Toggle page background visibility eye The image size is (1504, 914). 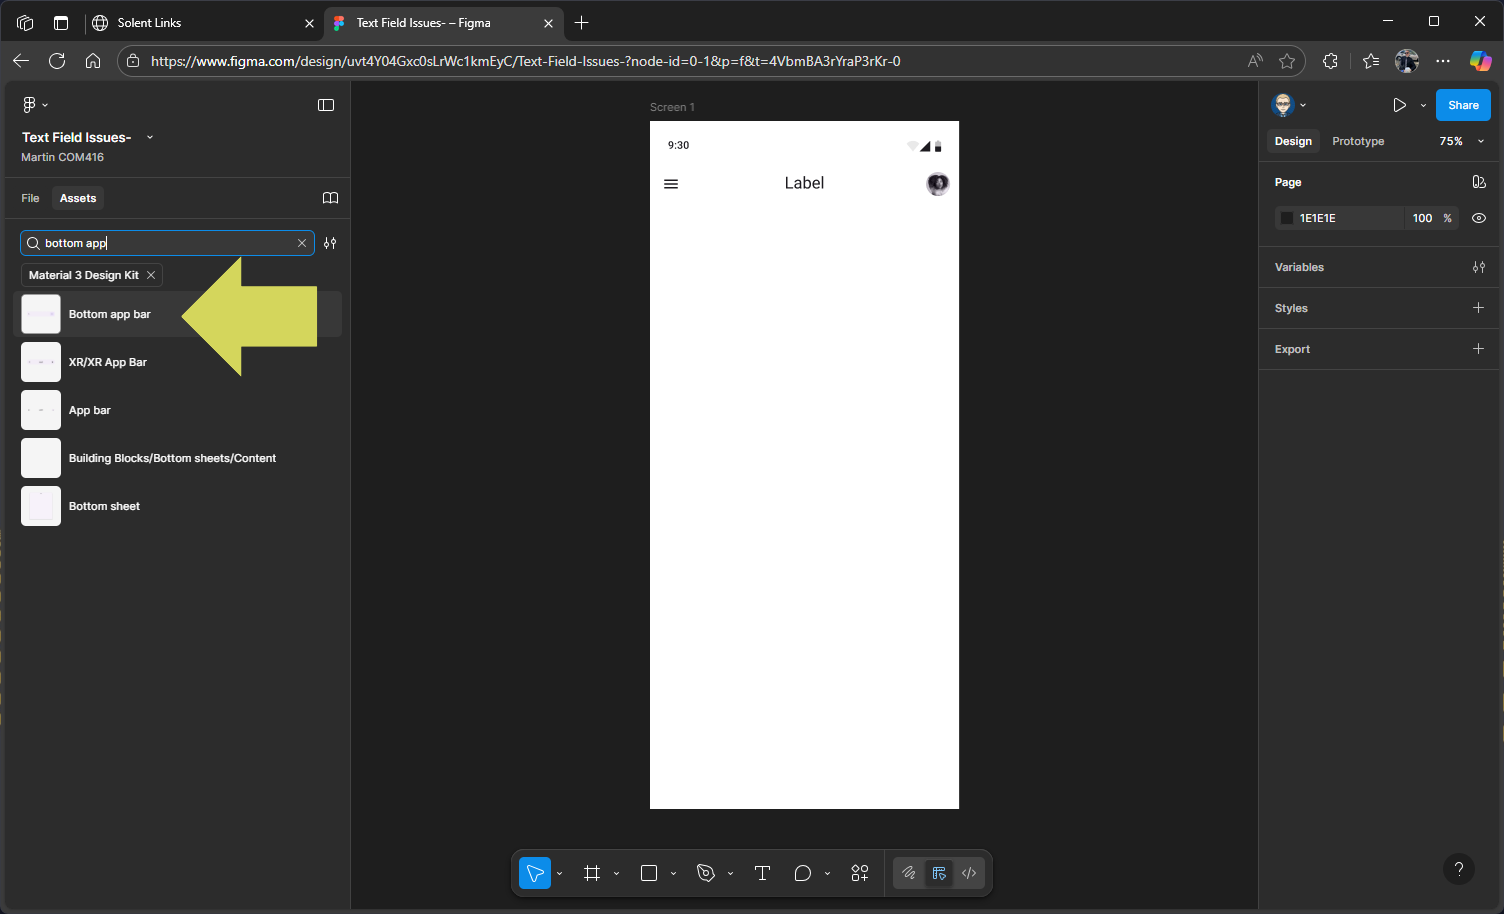pos(1479,218)
